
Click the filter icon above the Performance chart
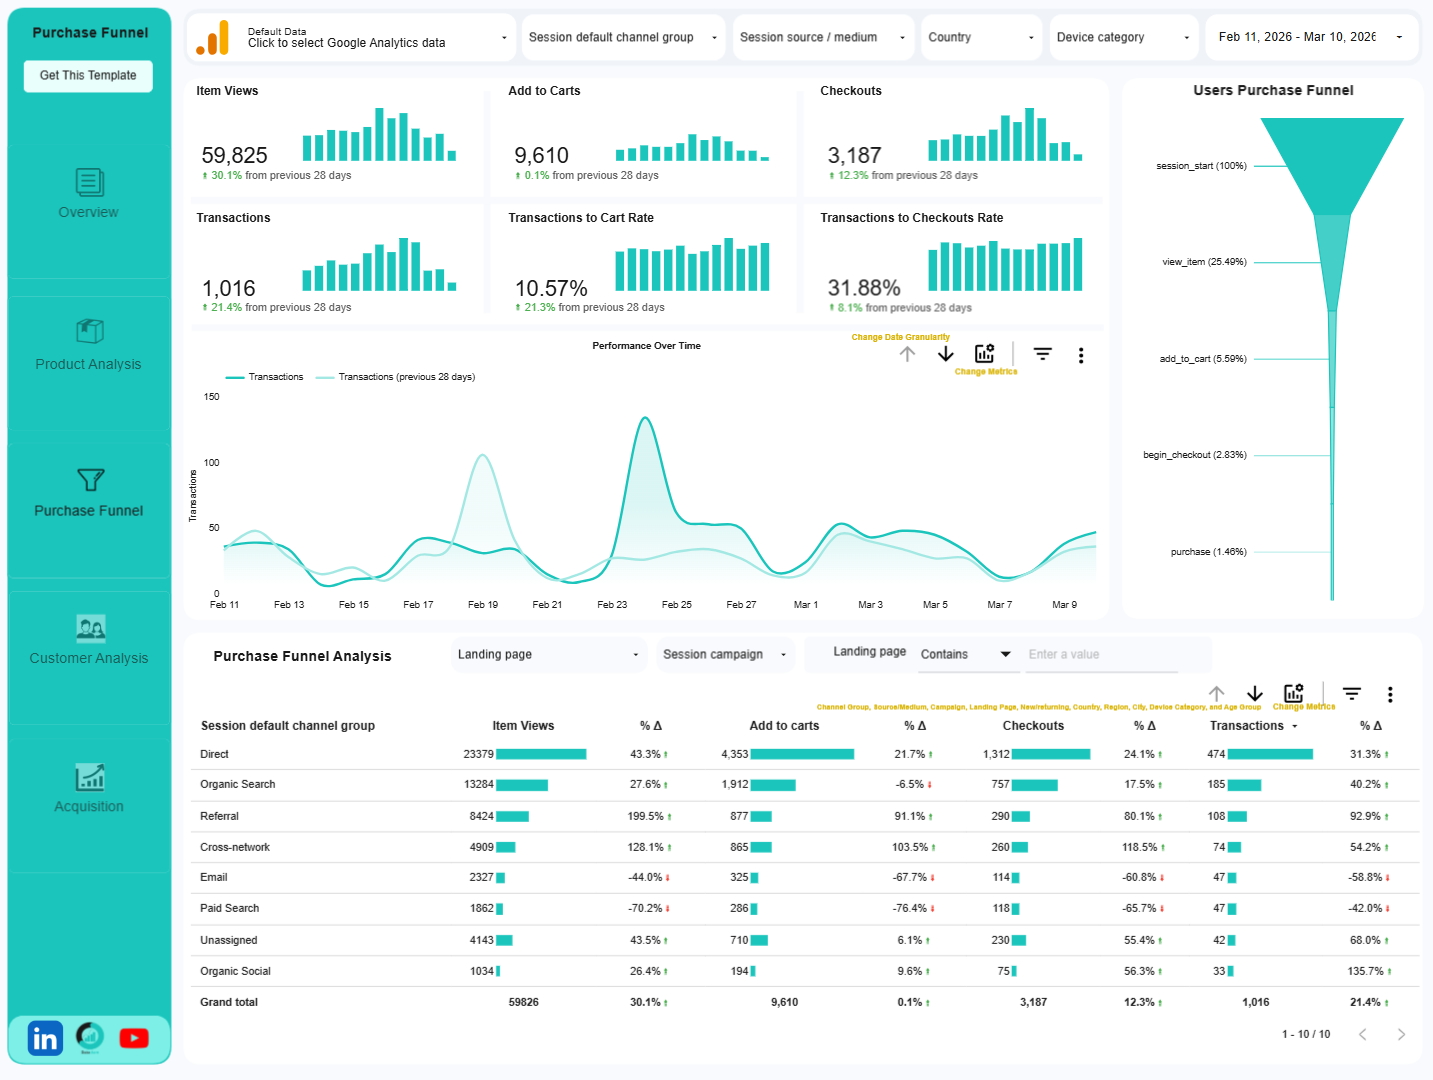[1042, 354]
